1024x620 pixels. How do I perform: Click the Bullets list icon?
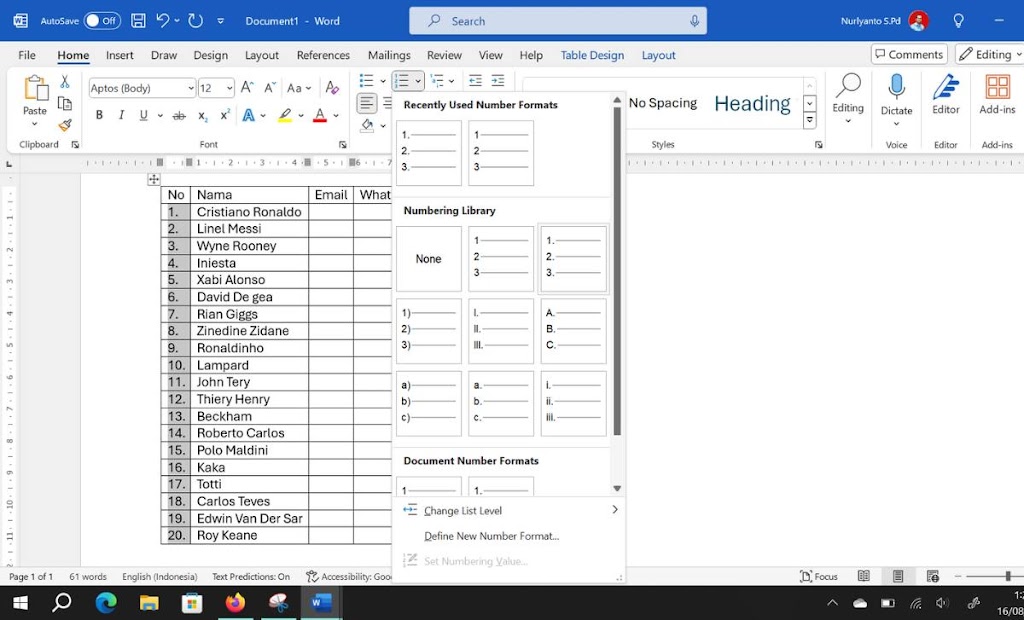coord(366,80)
